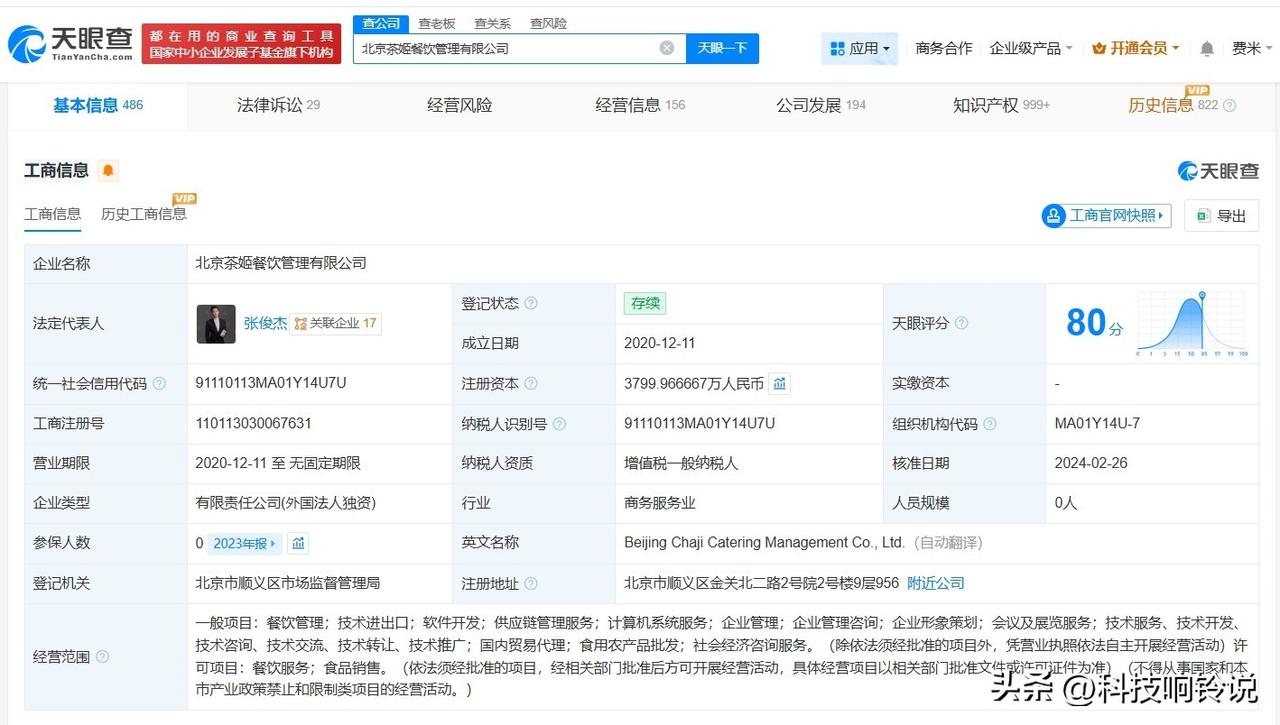Open the chart icon beside 3799.966667万人民币
1280x725 pixels.
point(780,383)
